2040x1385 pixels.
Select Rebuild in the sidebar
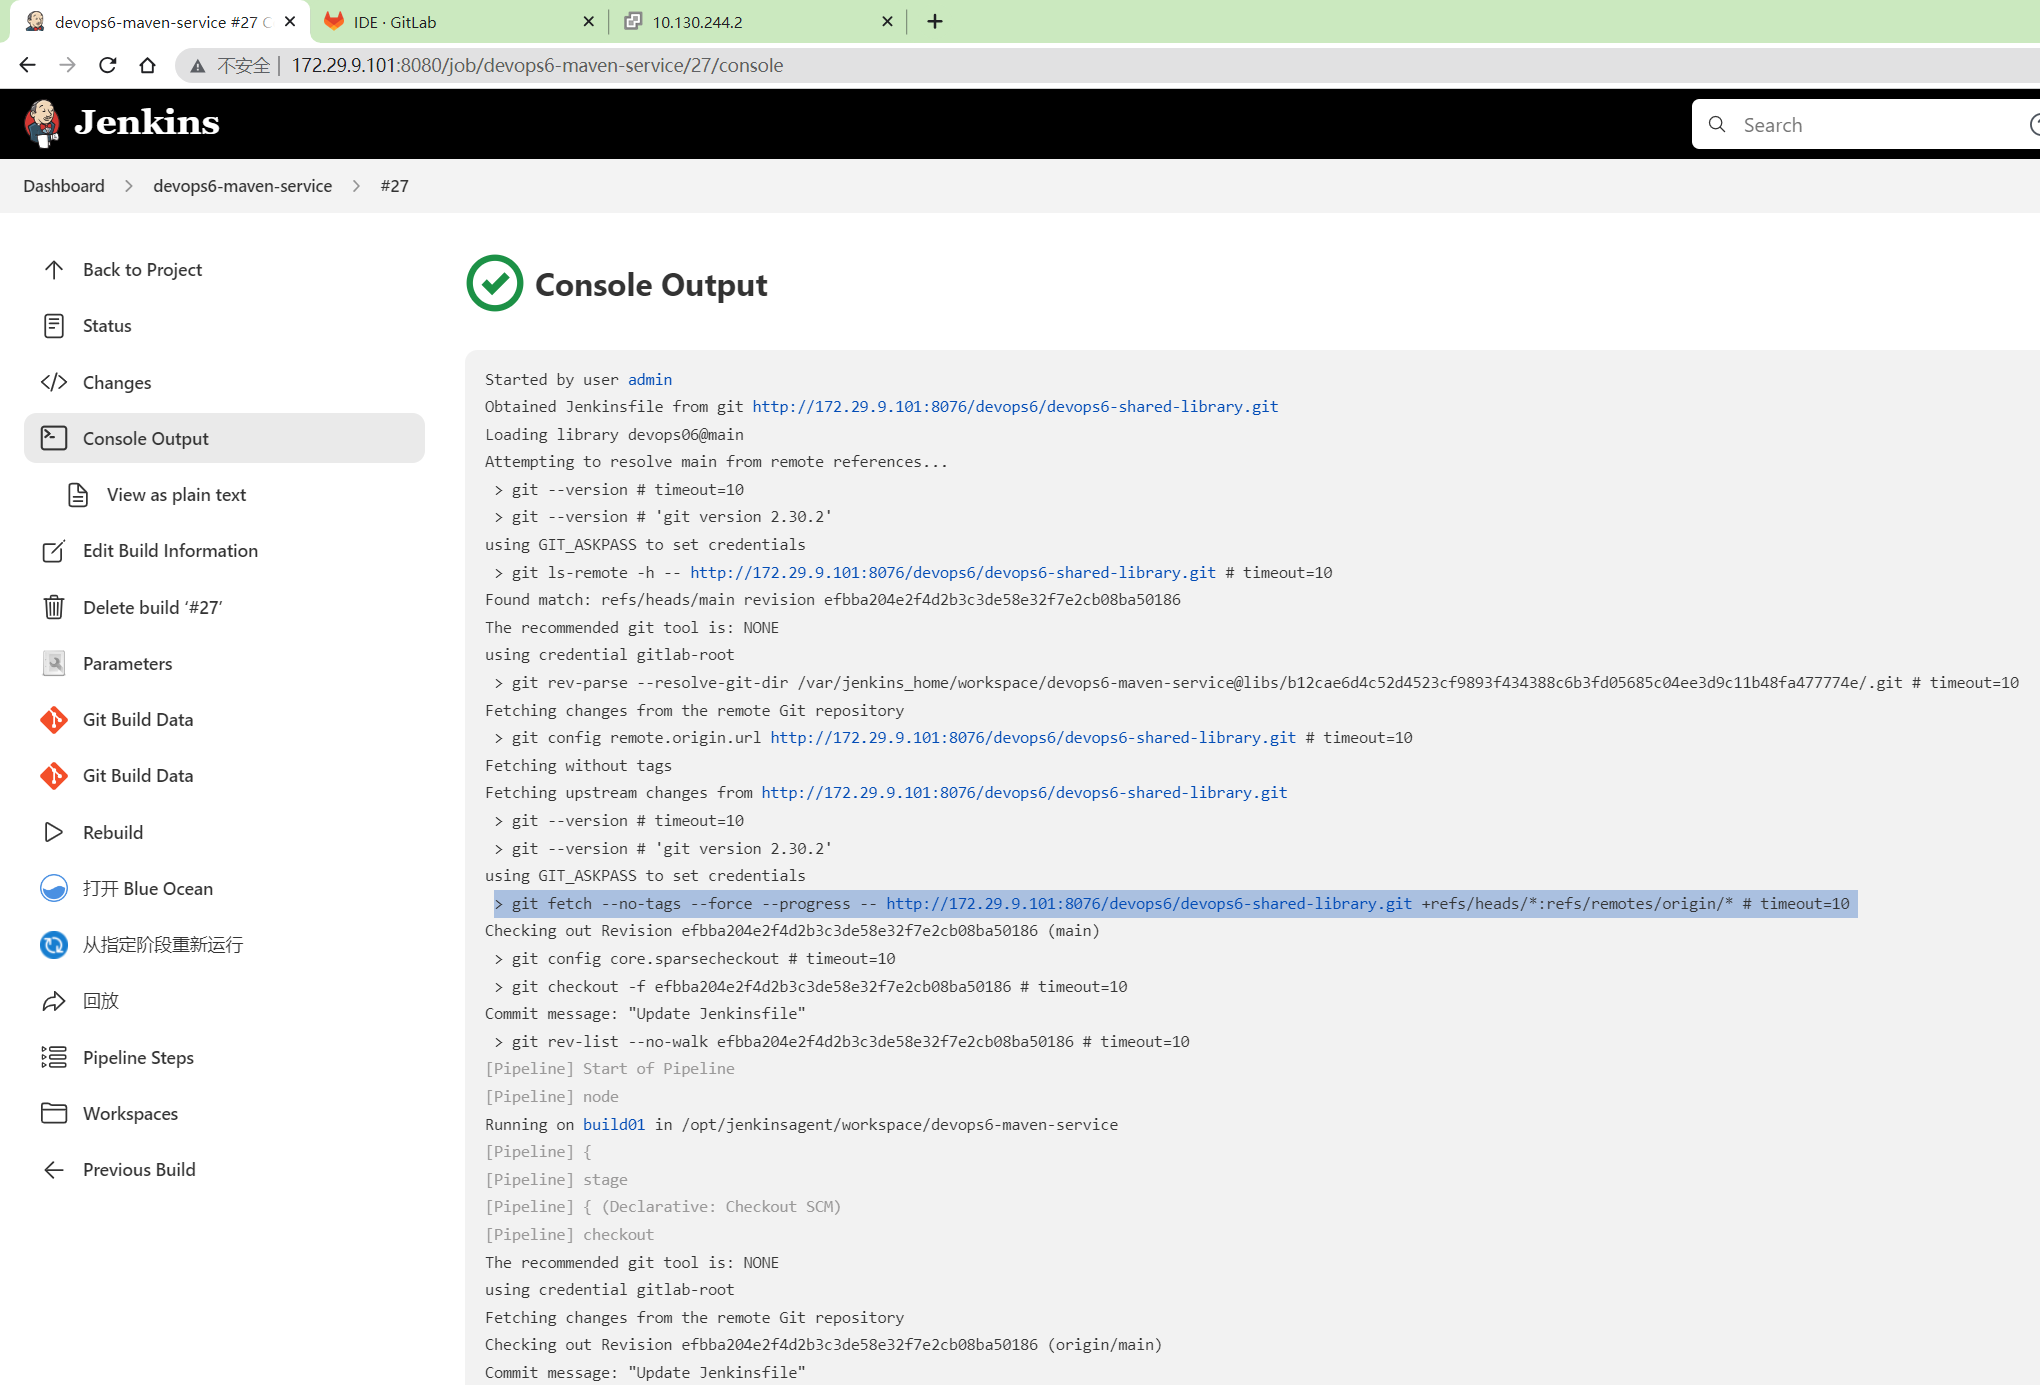[x=224, y=832]
